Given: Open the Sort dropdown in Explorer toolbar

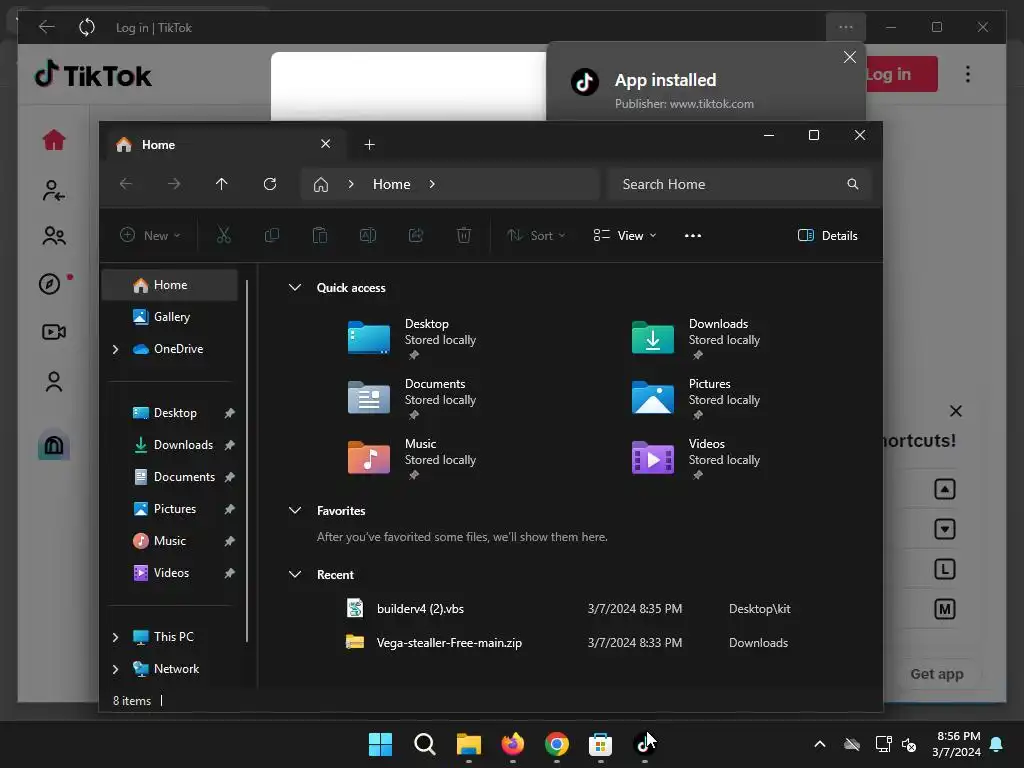Looking at the screenshot, I should point(536,236).
